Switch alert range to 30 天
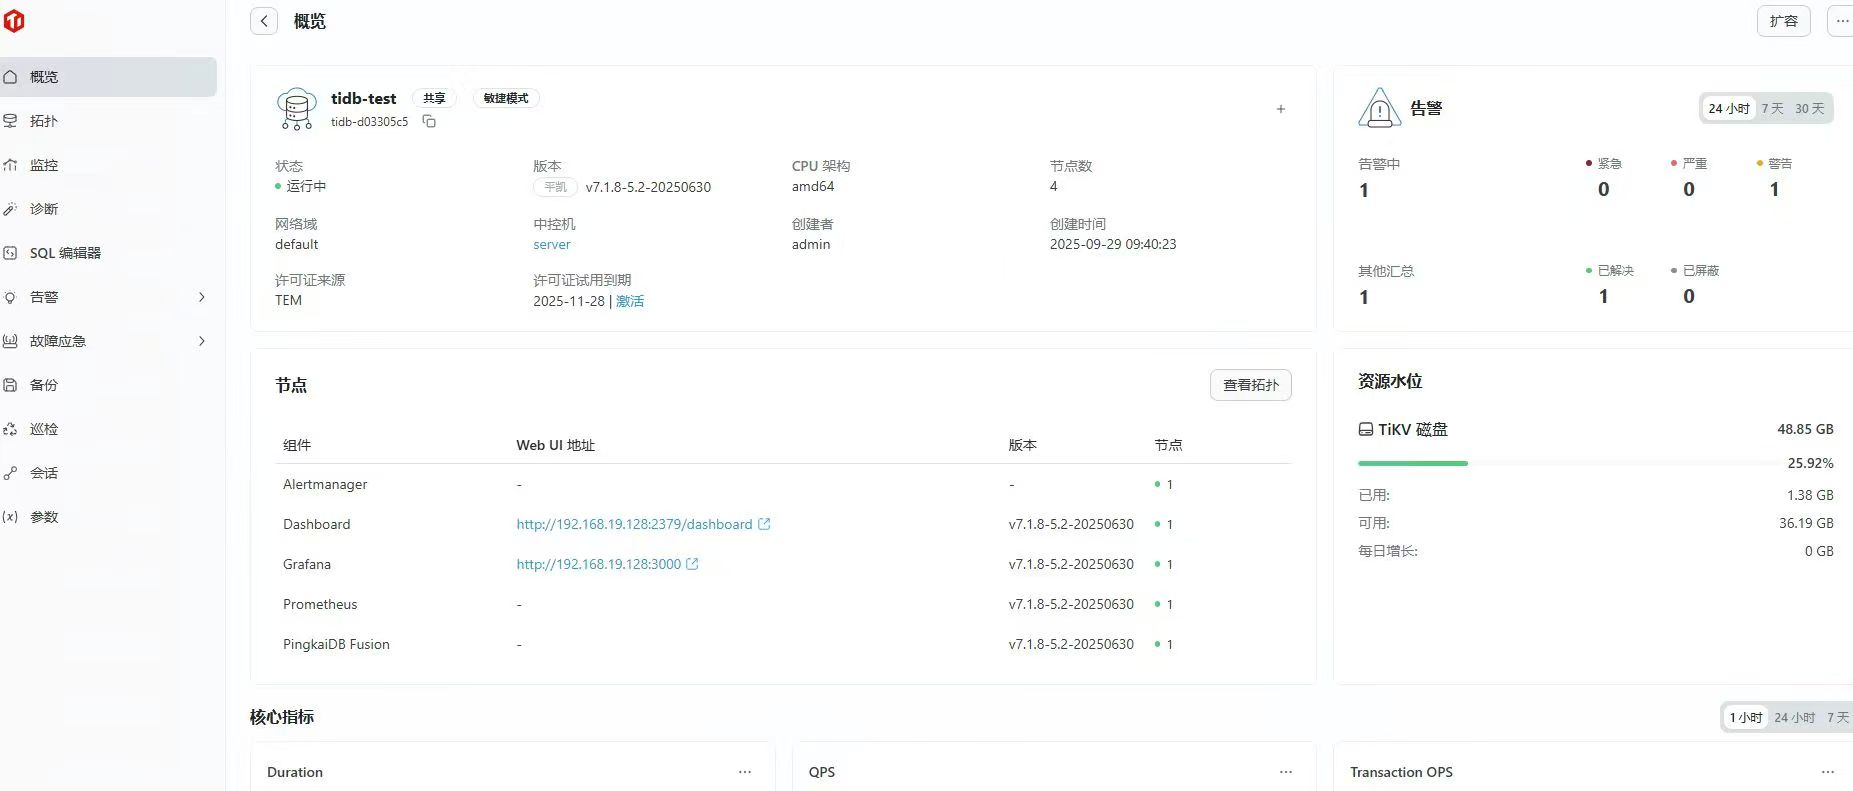The width and height of the screenshot is (1853, 791). [1809, 108]
